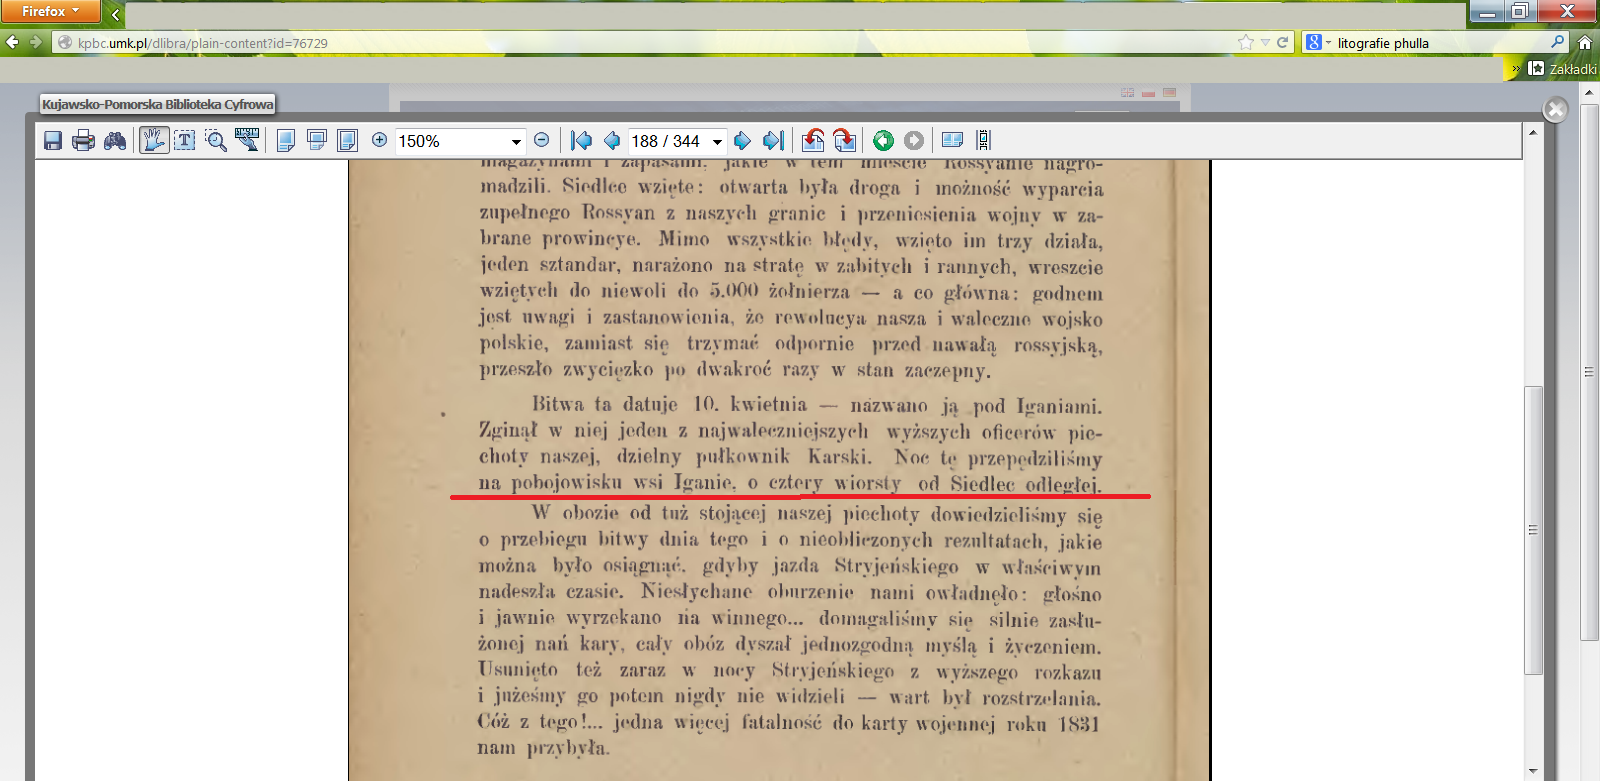Screen dimensions: 1600x781
Task: Click the Kujawsko-Pomorska Biblioteka Cyfrowa label
Action: click(x=157, y=104)
